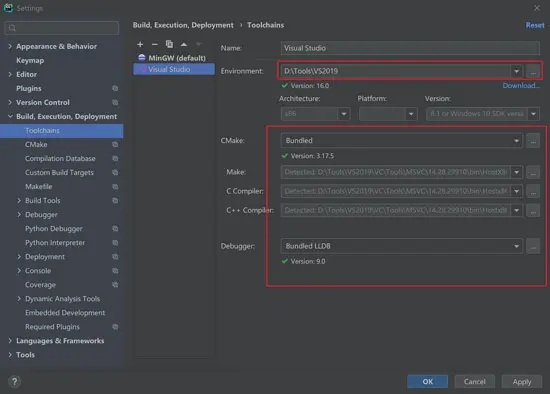Add a new toolchain with plus icon
This screenshot has width=550, height=394.
pyautogui.click(x=140, y=44)
